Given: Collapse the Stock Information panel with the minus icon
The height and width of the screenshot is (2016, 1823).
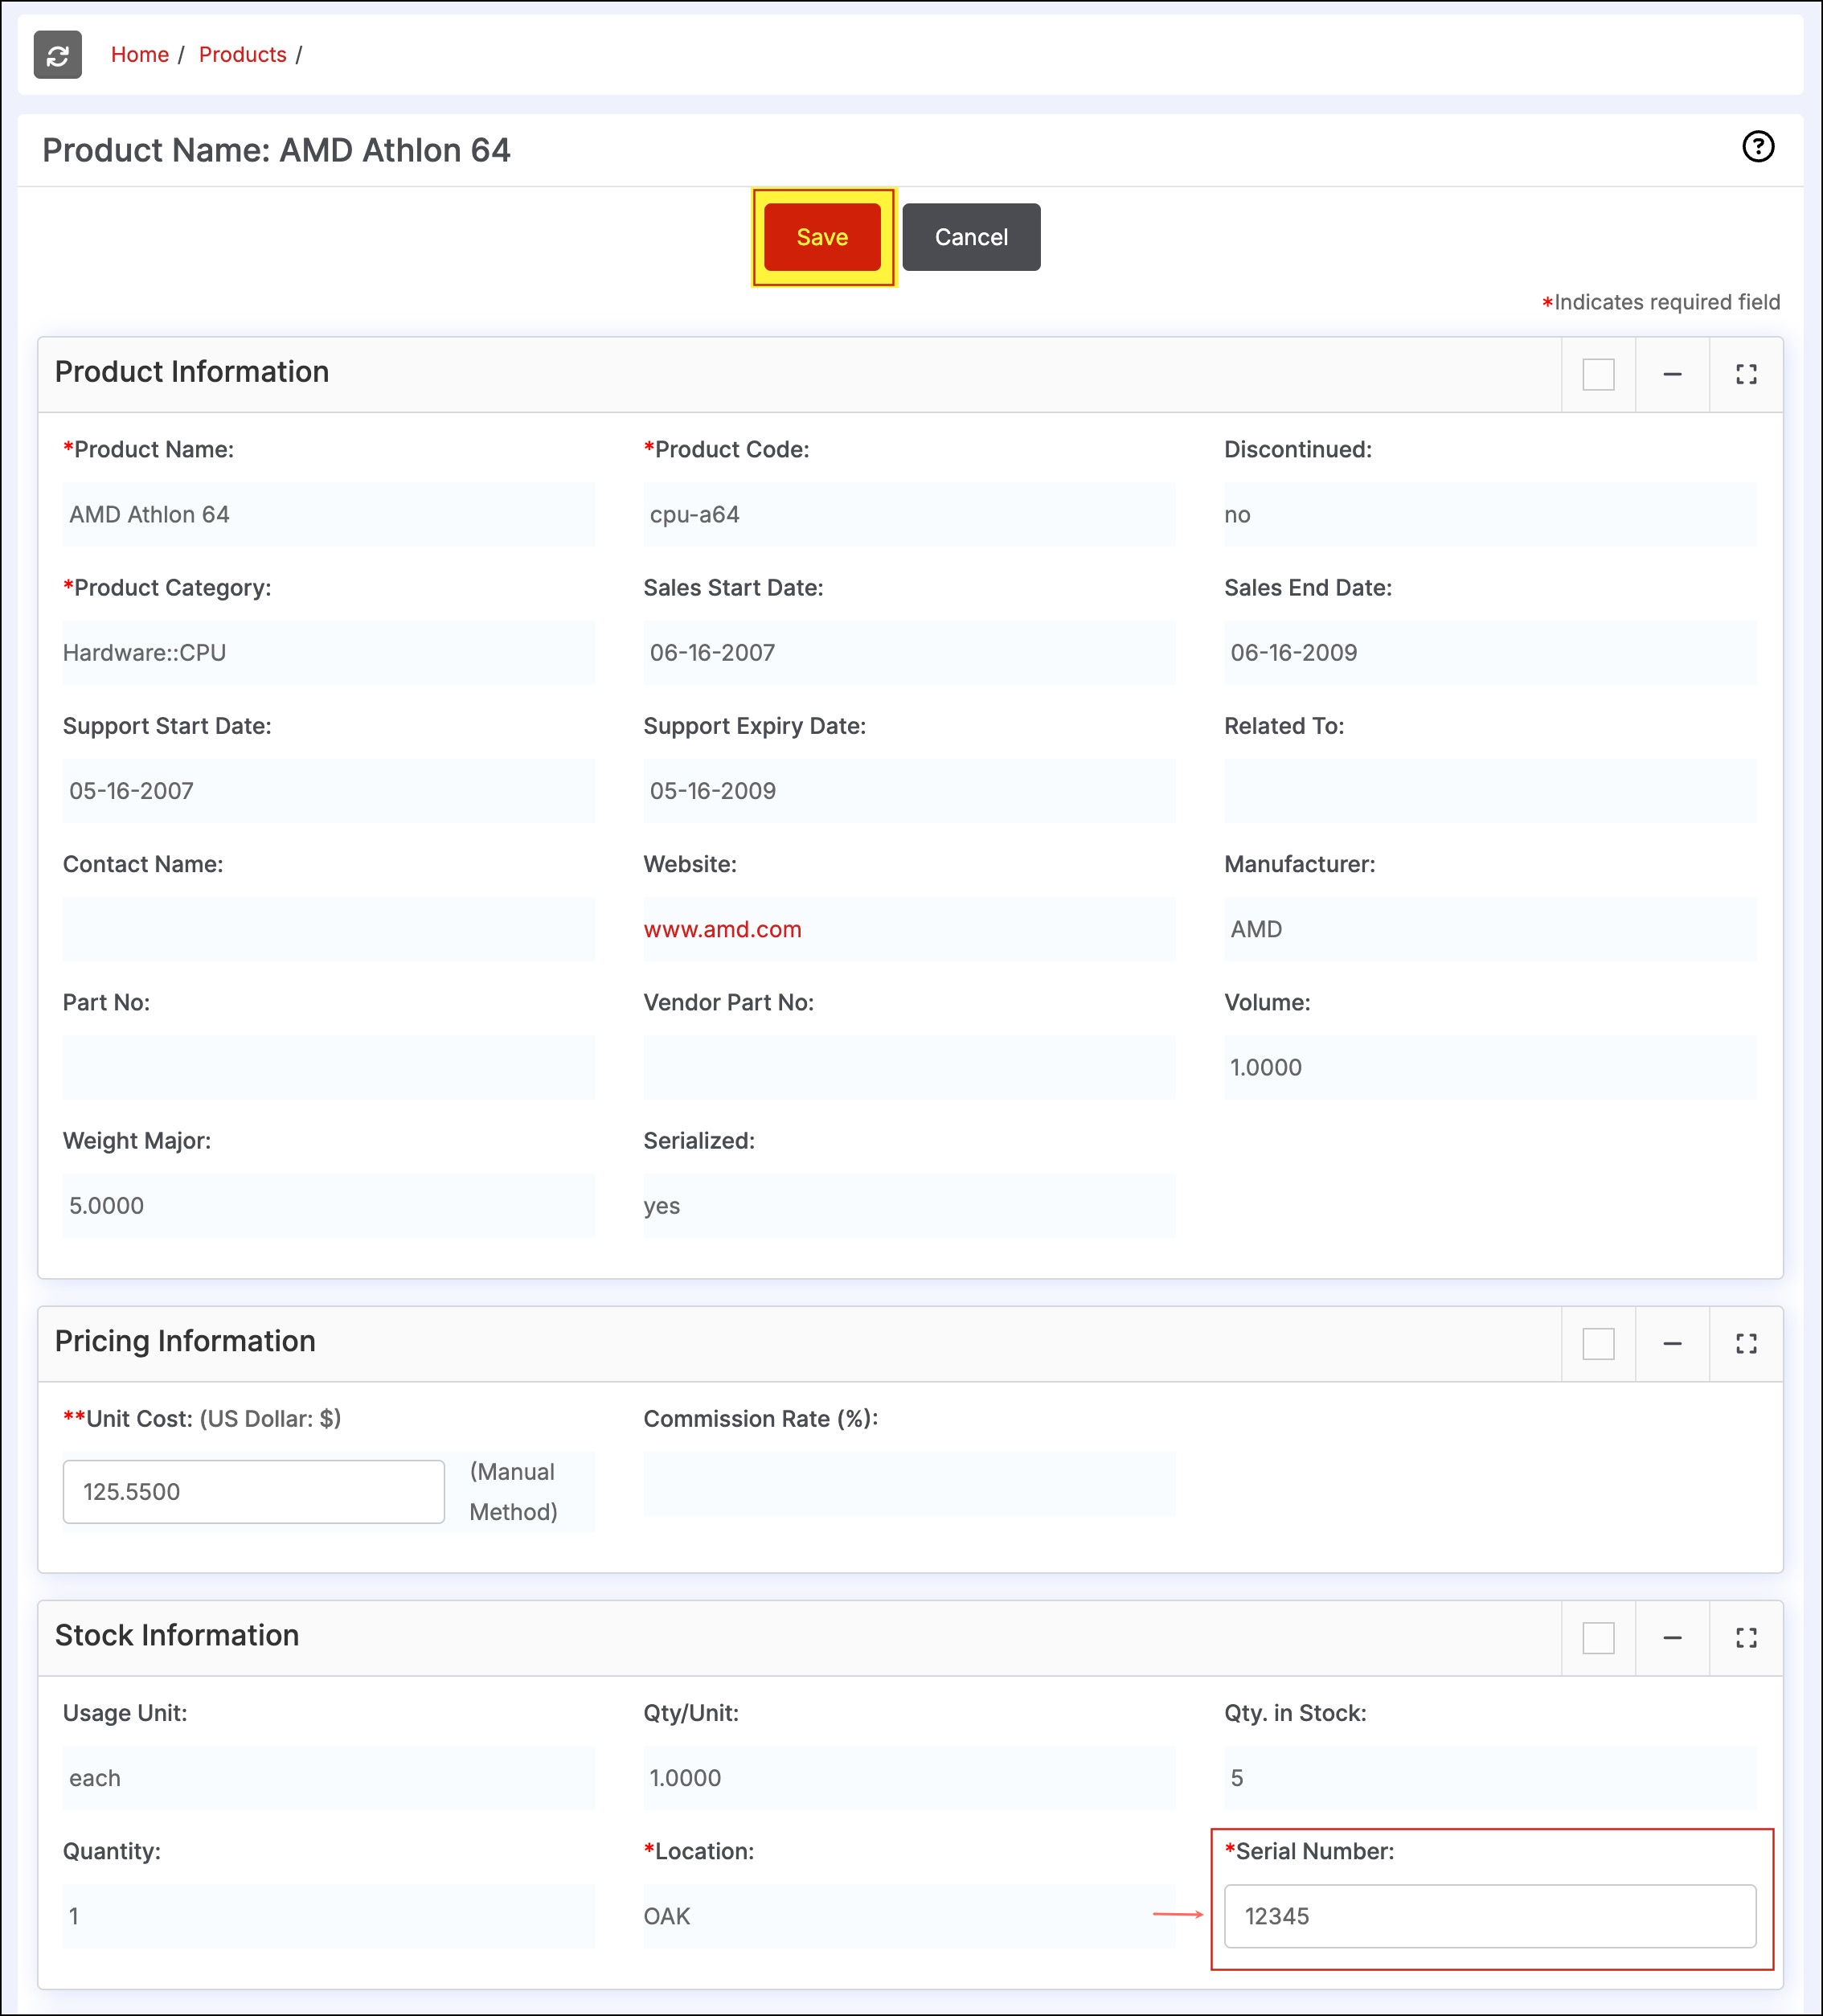Looking at the screenshot, I should [1672, 1638].
